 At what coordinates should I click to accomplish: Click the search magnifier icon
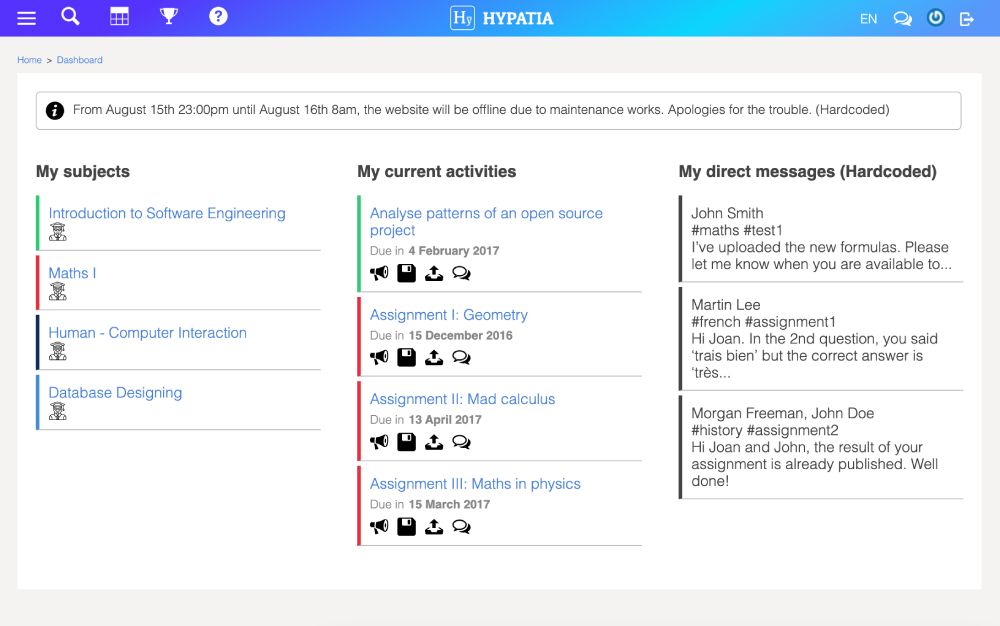pos(70,16)
